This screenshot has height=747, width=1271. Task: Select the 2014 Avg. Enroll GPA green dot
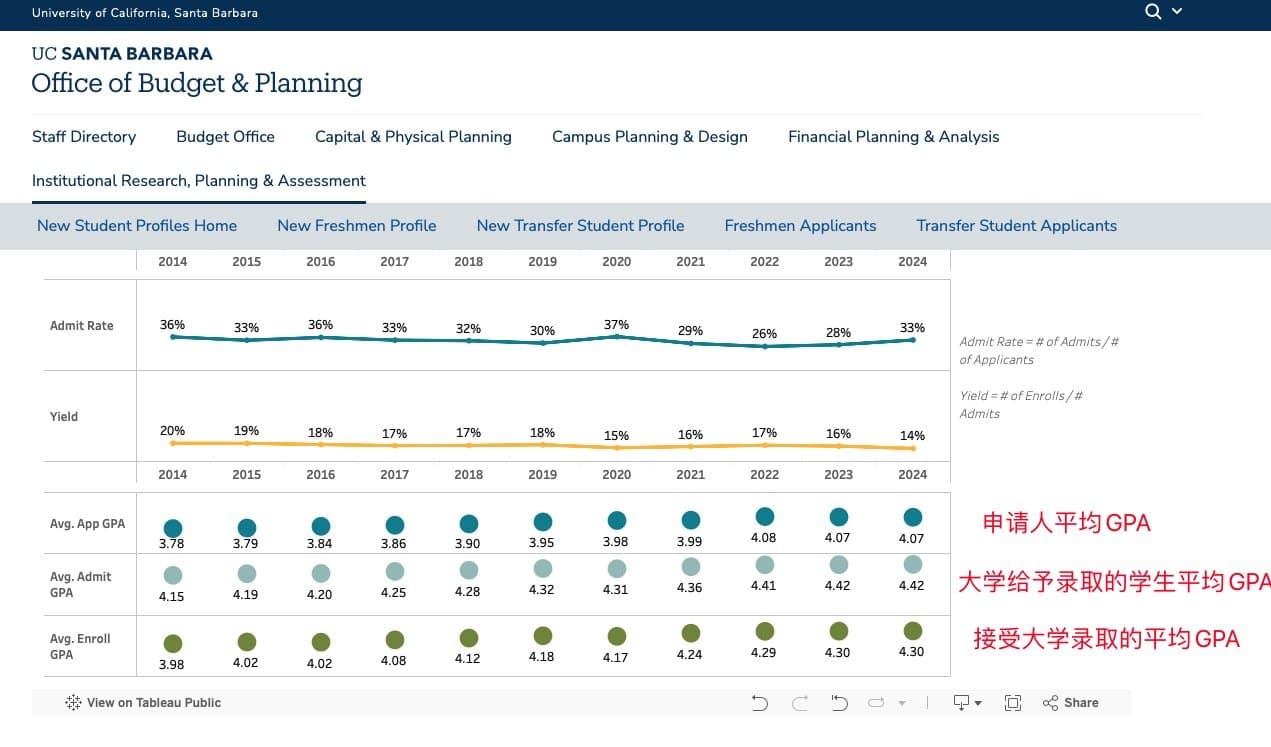pos(173,643)
